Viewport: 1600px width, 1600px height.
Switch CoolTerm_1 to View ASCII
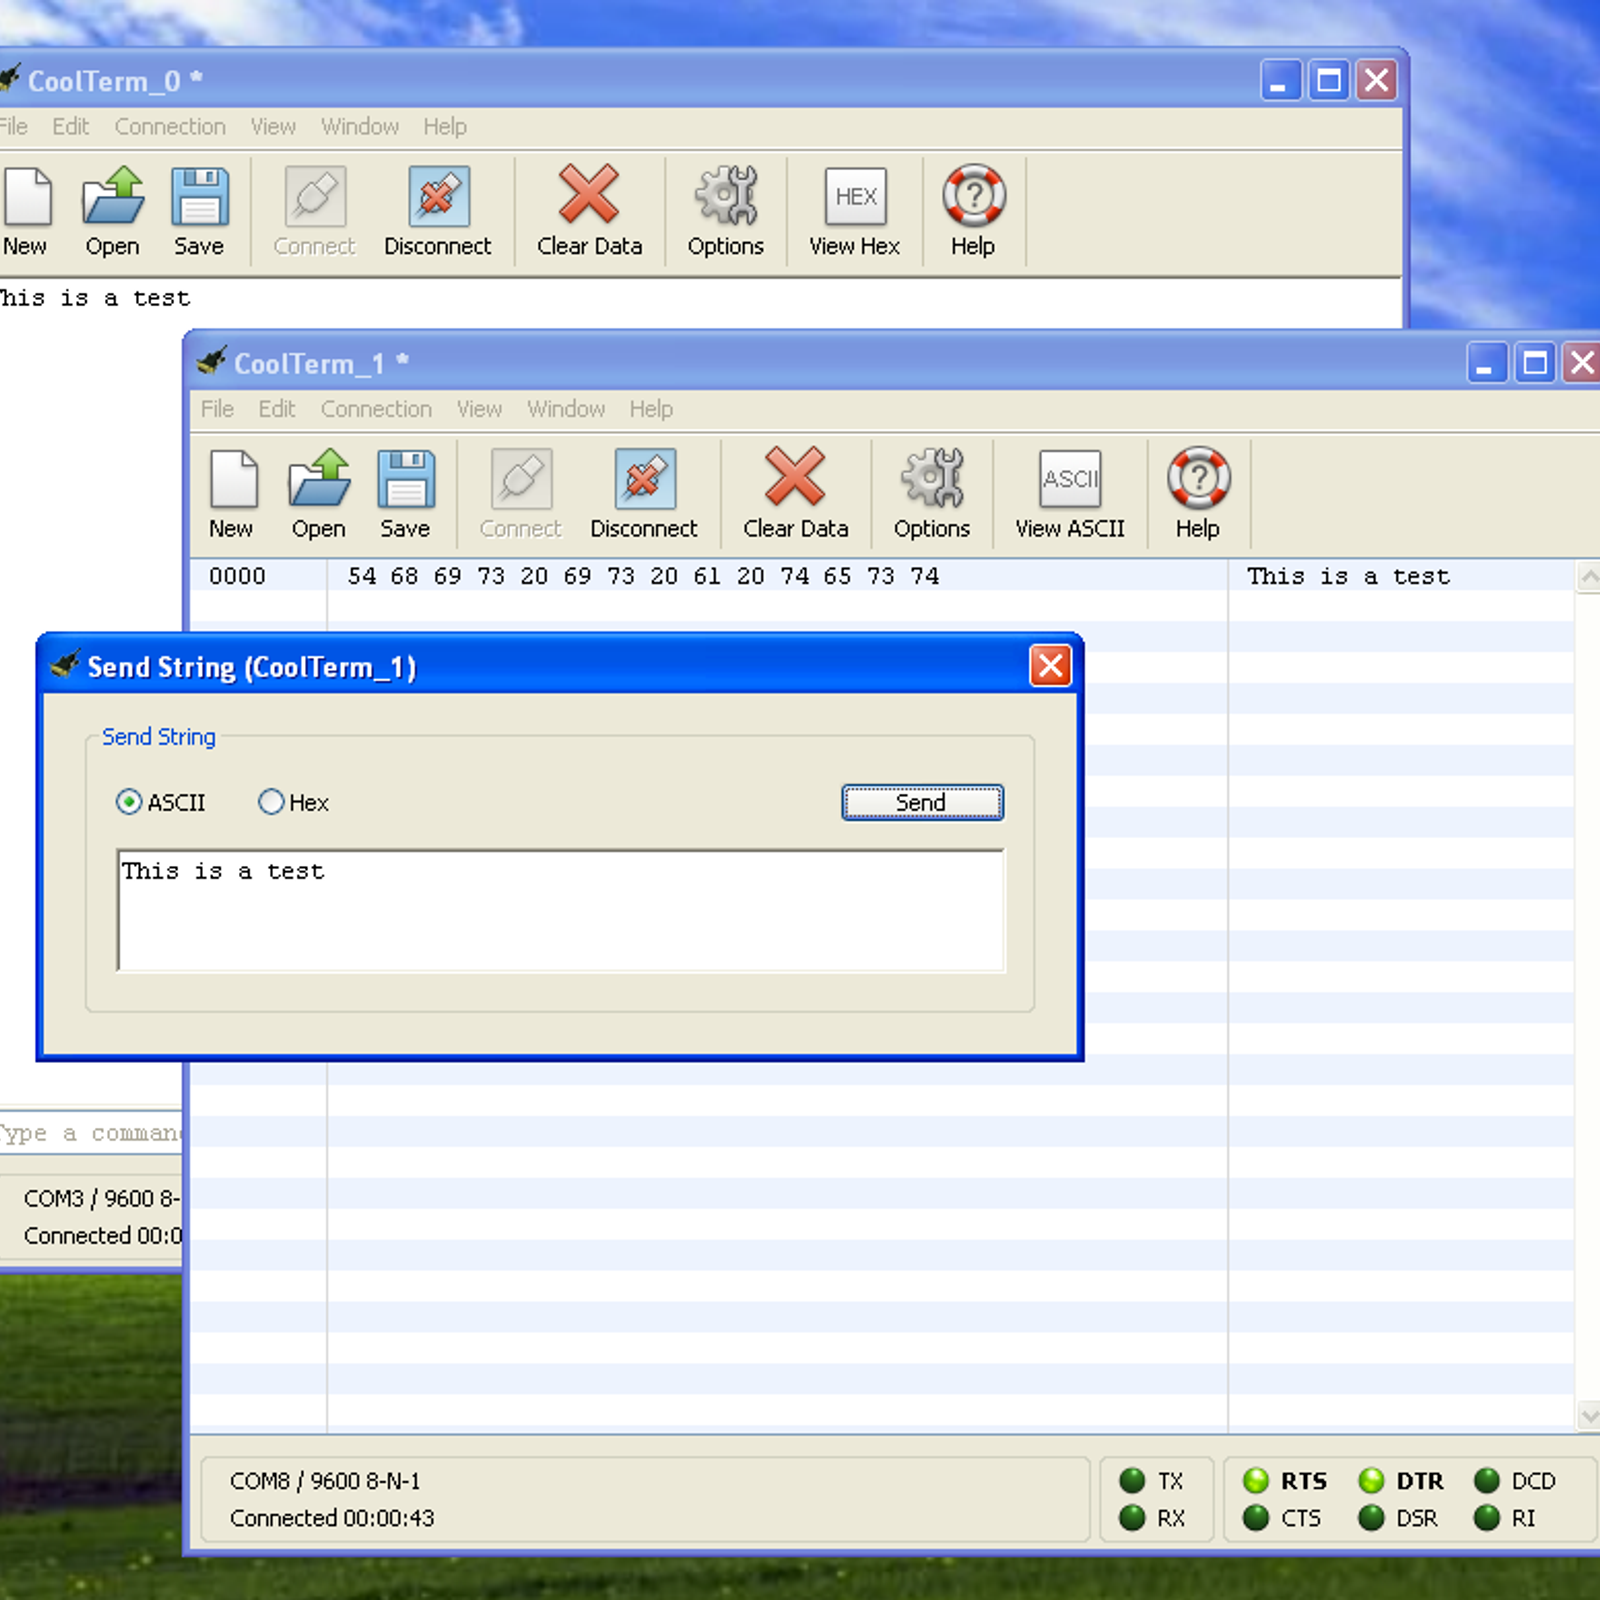tap(1070, 493)
